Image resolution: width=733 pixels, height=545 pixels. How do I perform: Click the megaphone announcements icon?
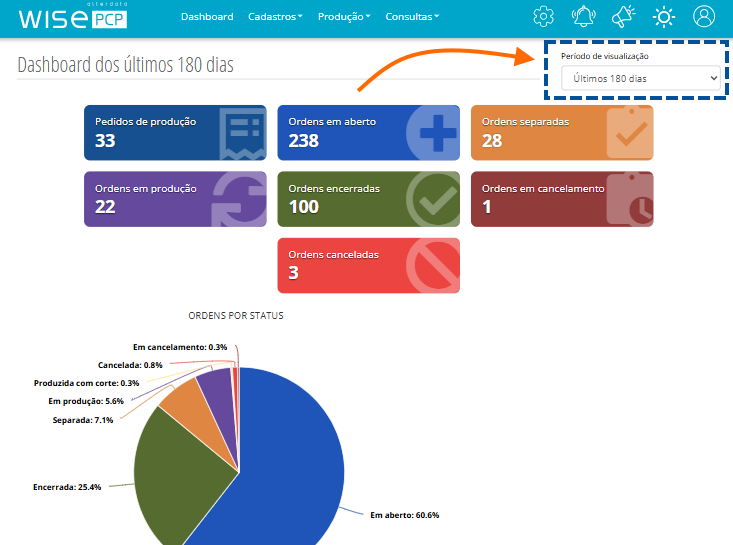624,17
